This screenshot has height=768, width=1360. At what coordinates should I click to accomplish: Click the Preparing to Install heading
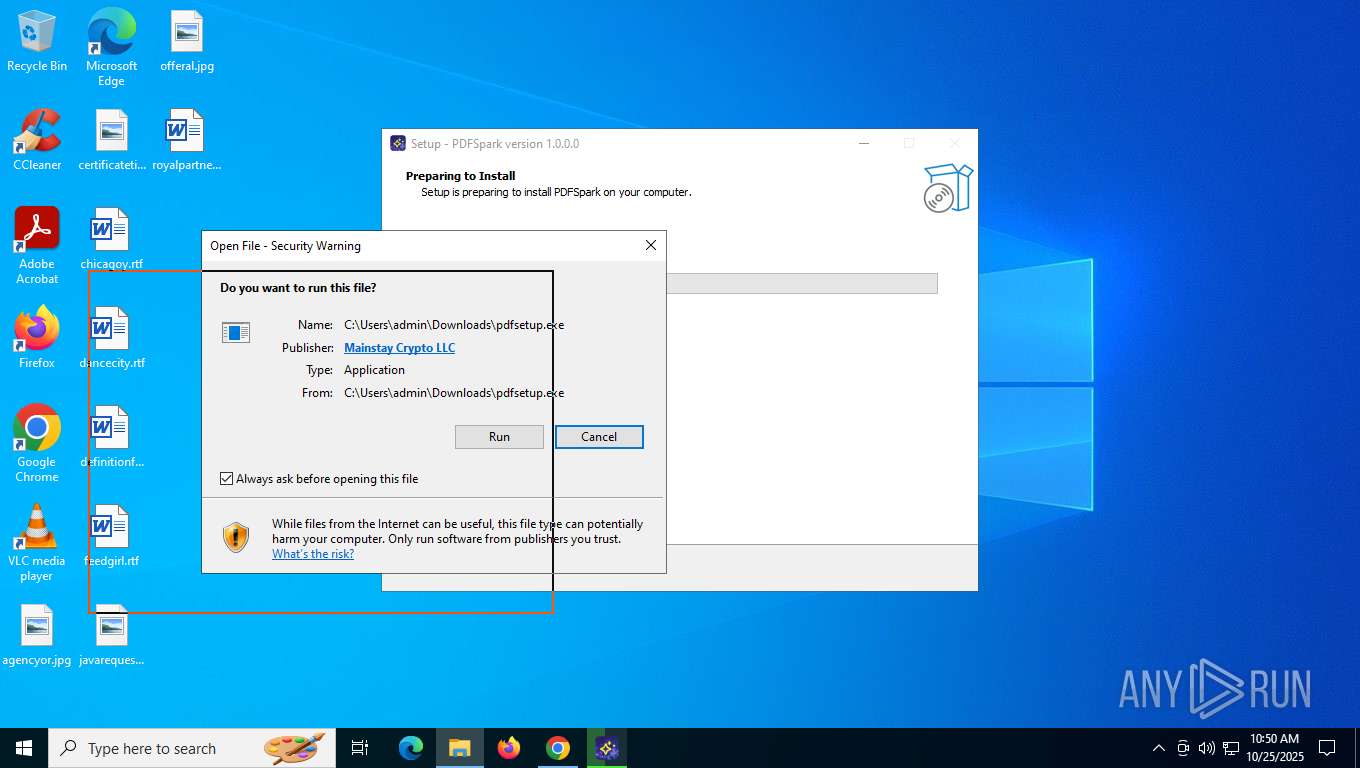pos(460,176)
